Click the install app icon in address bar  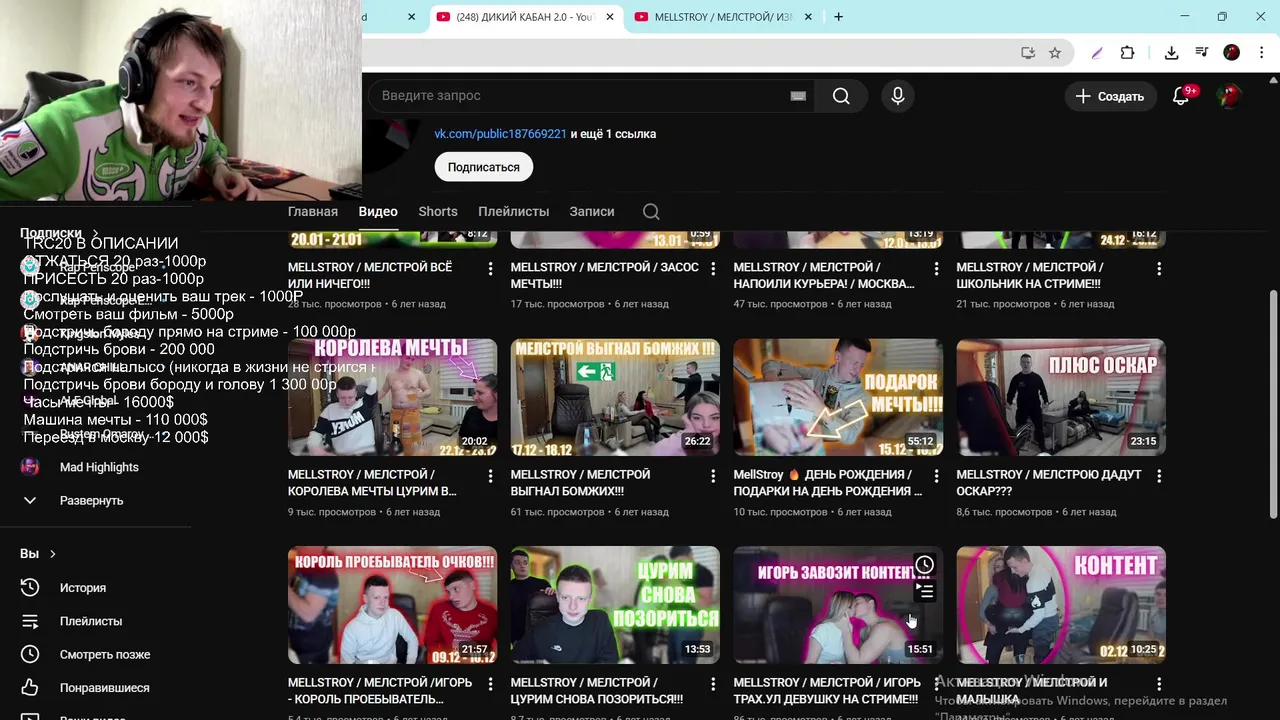point(1027,53)
